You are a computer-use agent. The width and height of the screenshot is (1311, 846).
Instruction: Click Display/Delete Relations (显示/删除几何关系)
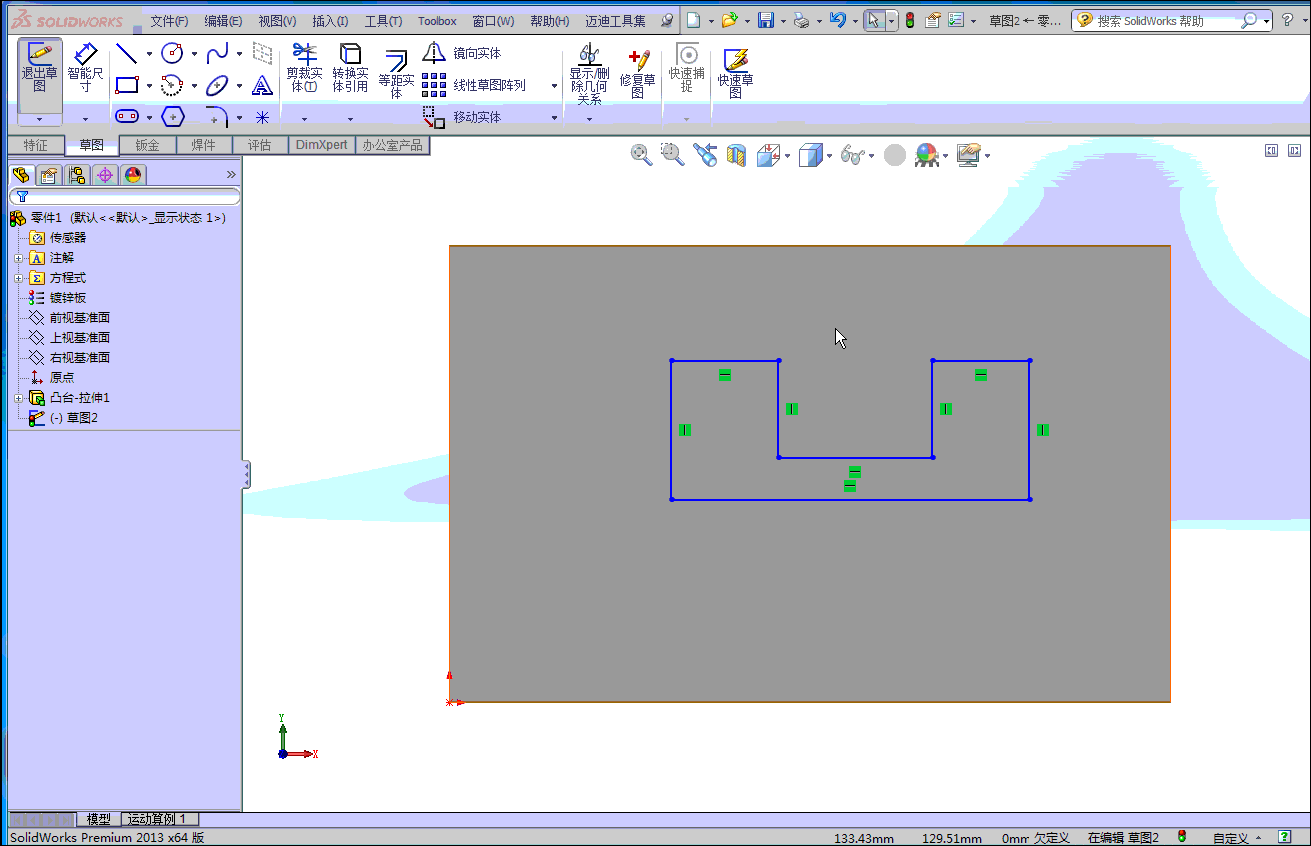(589, 74)
